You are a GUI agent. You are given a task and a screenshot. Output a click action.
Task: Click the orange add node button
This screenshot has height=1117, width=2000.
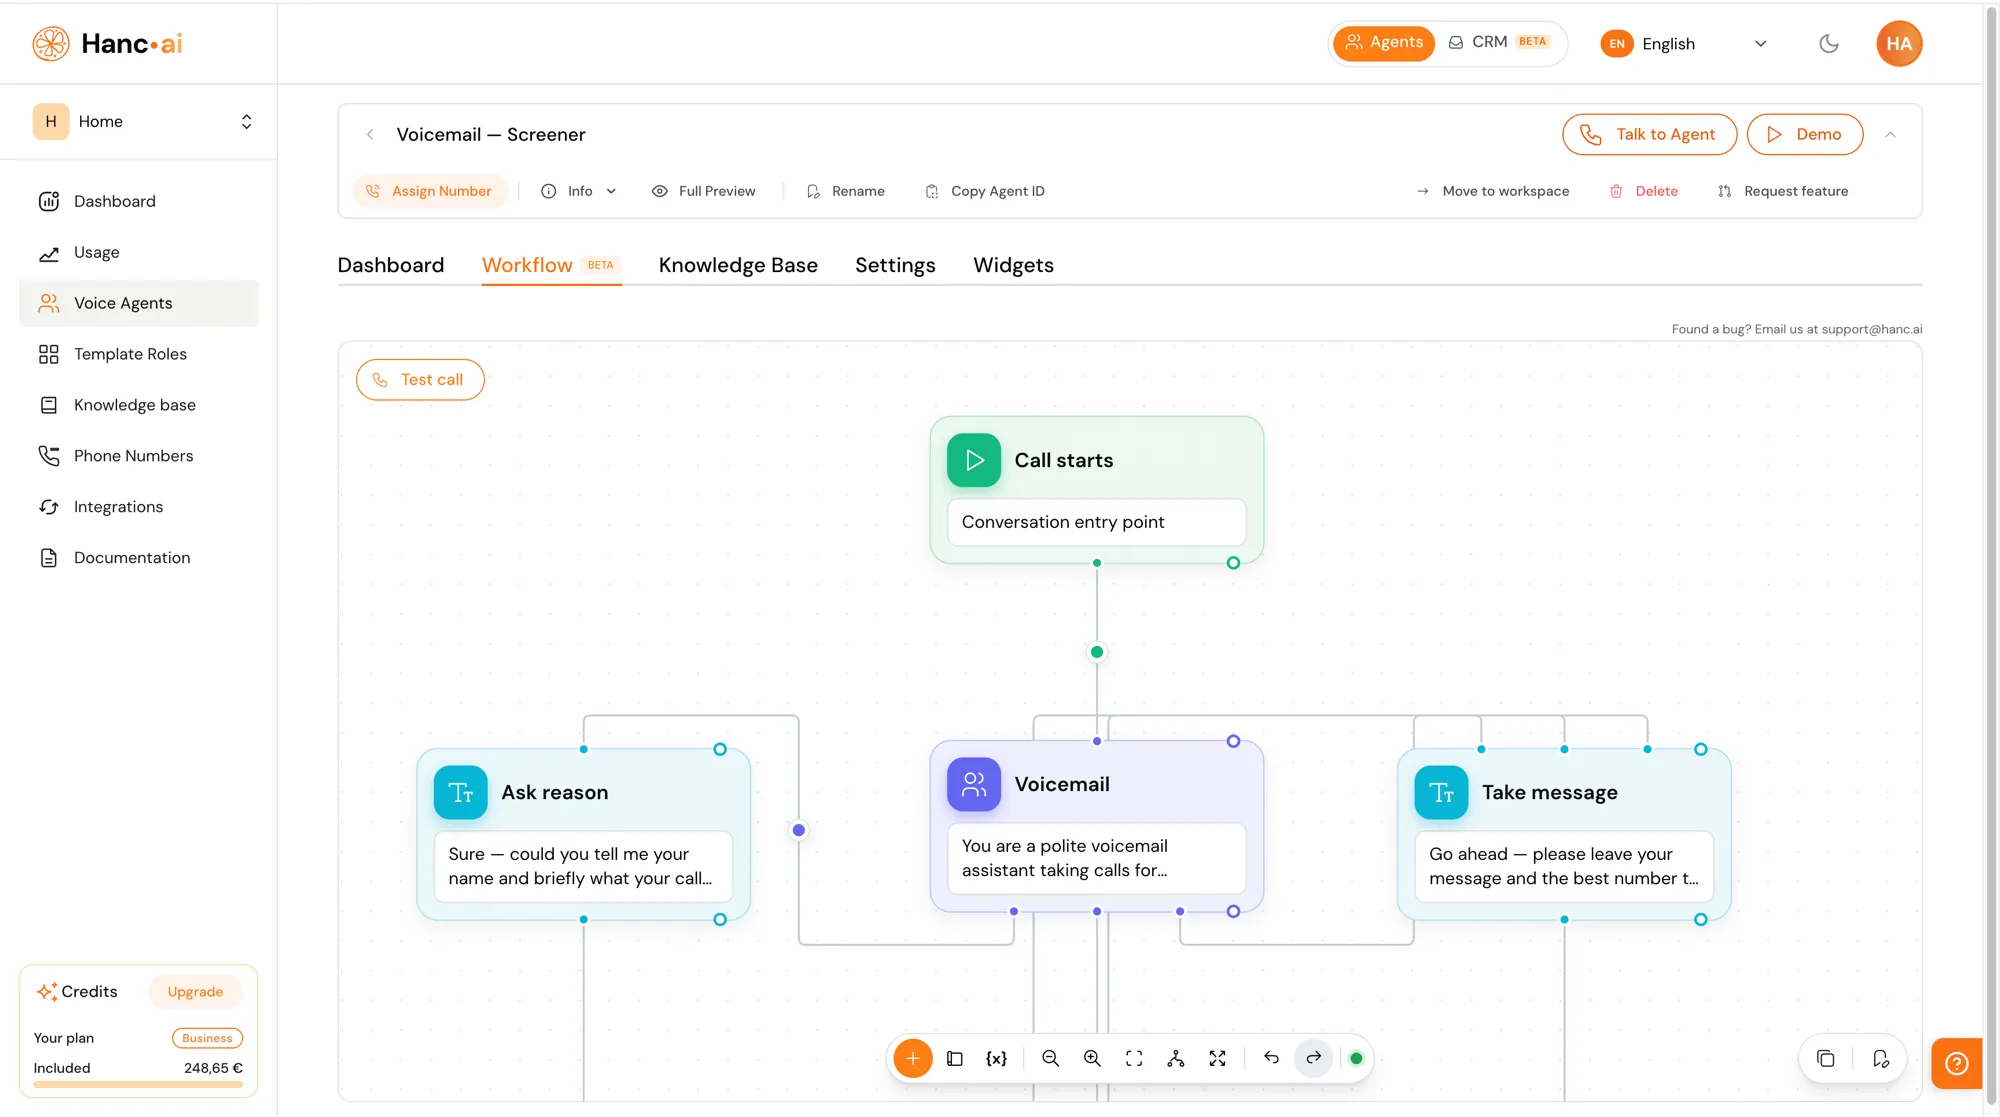[x=912, y=1058]
